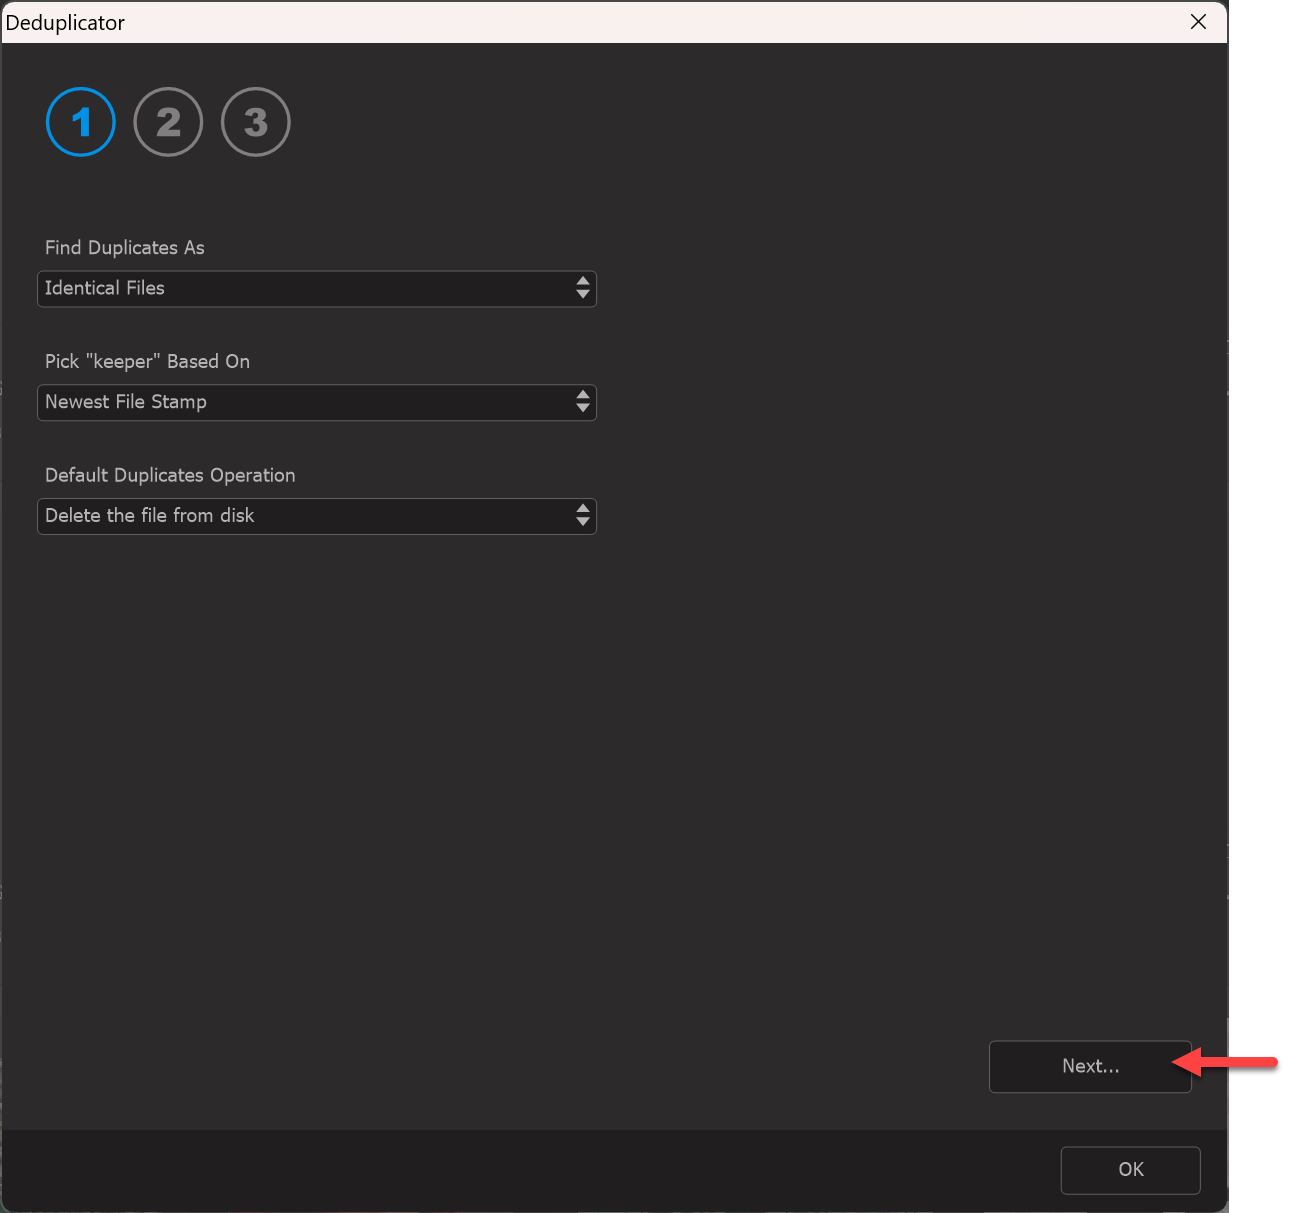Screen dimensions: 1298x1213
Task: Go to step 1 circle
Action: [x=81, y=122]
